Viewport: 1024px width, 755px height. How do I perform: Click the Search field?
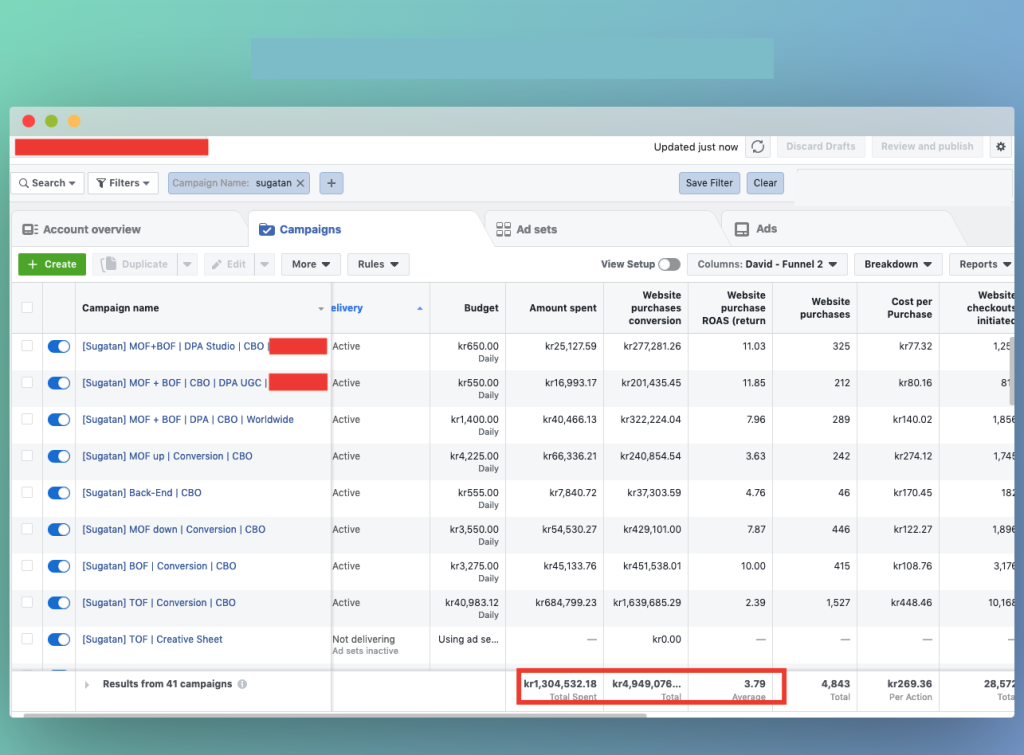pos(47,183)
